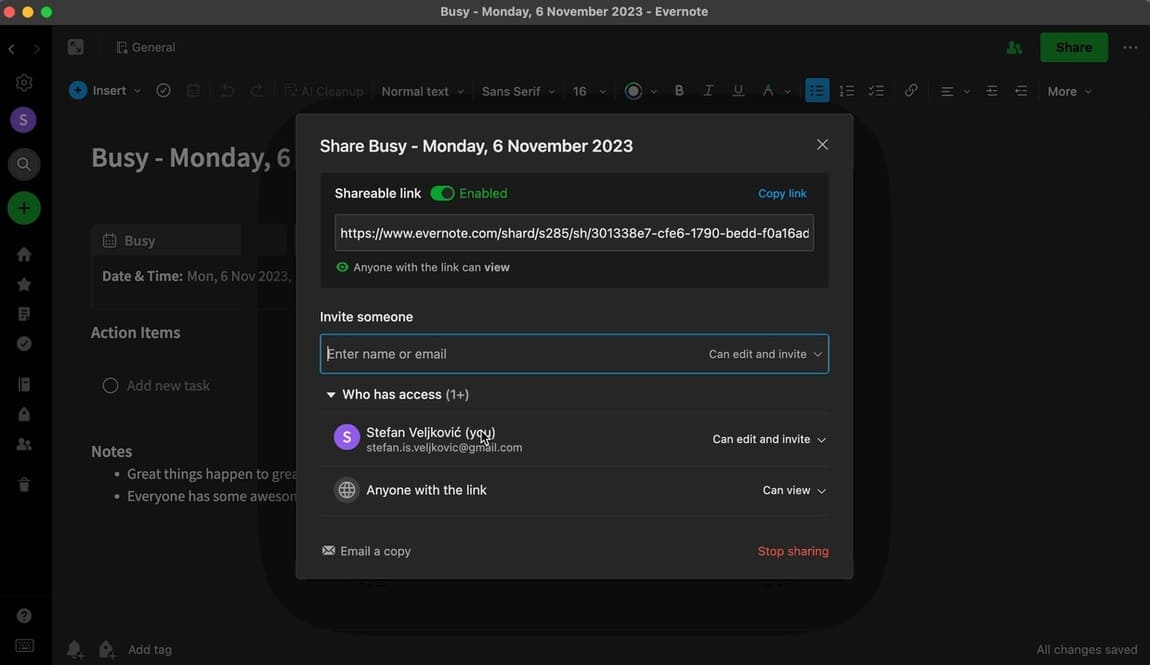Undo the last change

pyautogui.click(x=227, y=91)
